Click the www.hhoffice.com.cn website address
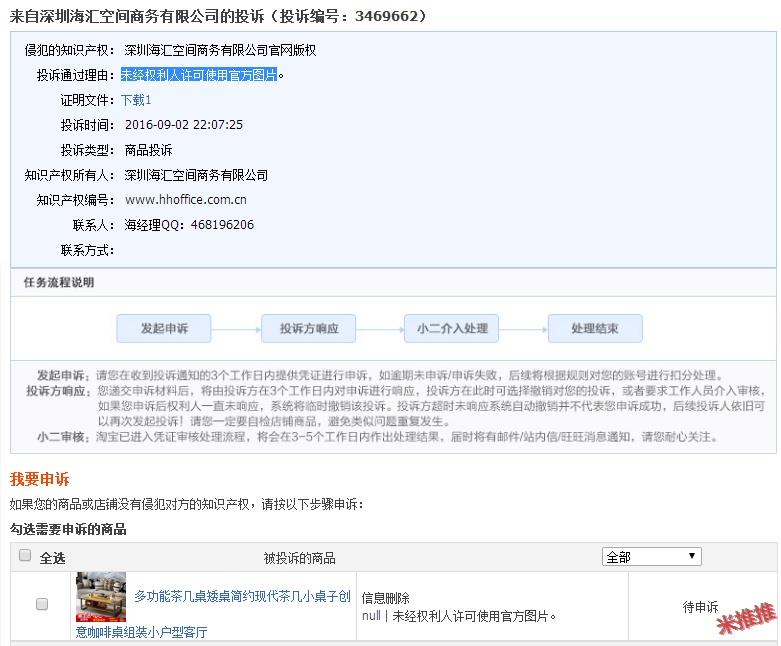 click(x=186, y=200)
